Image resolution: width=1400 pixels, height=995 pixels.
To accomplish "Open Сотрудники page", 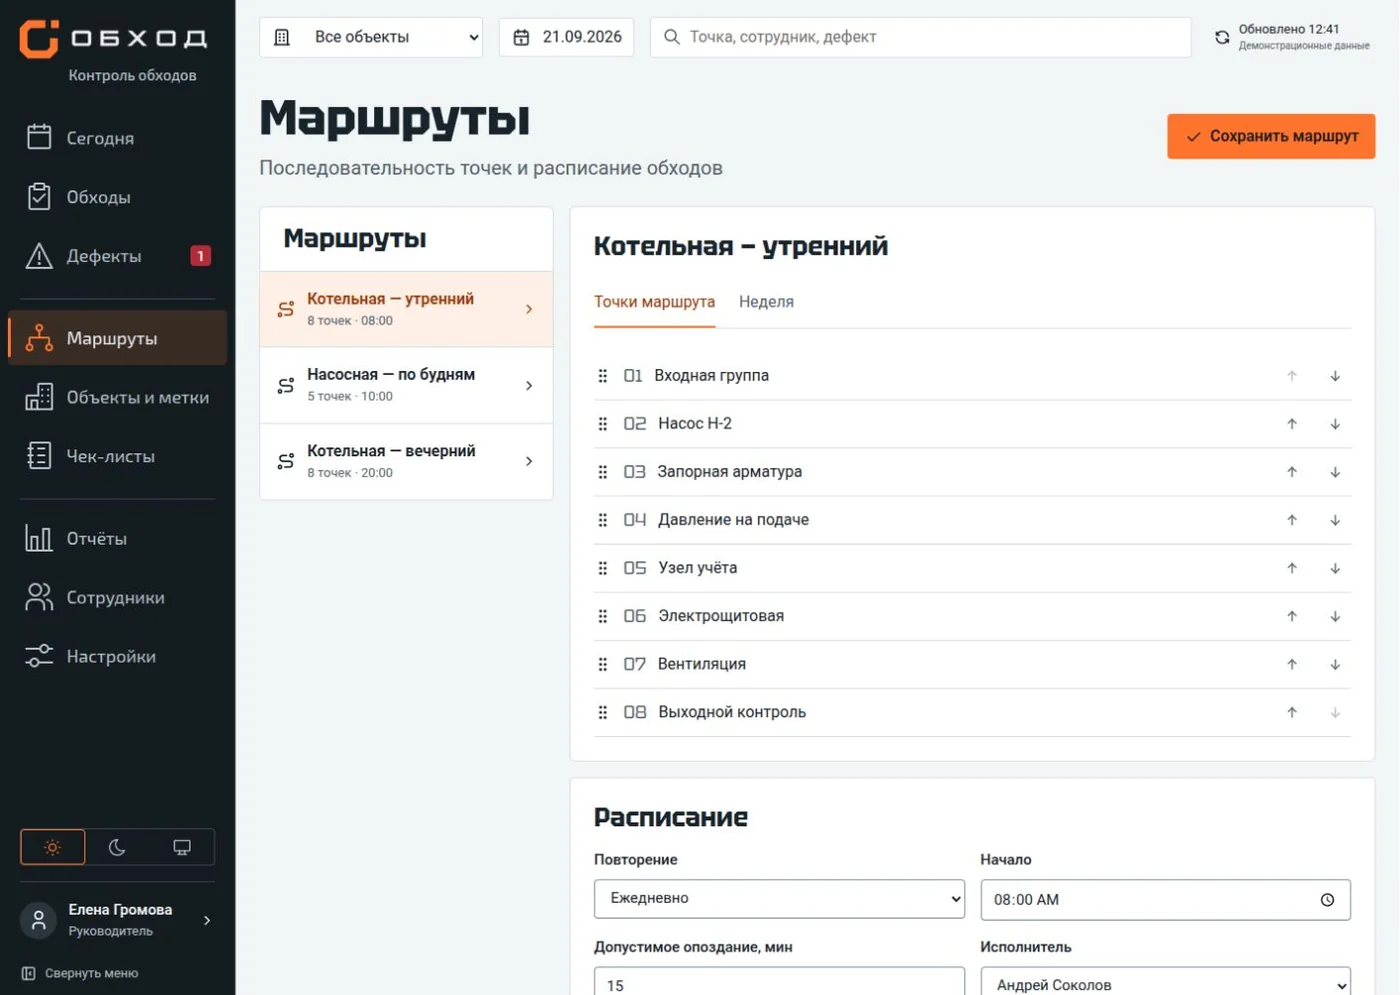I will coord(117,597).
